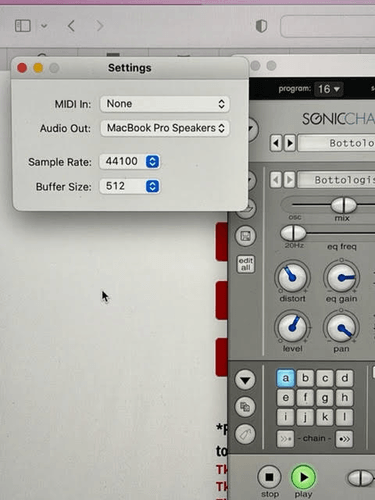Select pattern a in the pattern grid

(286, 378)
